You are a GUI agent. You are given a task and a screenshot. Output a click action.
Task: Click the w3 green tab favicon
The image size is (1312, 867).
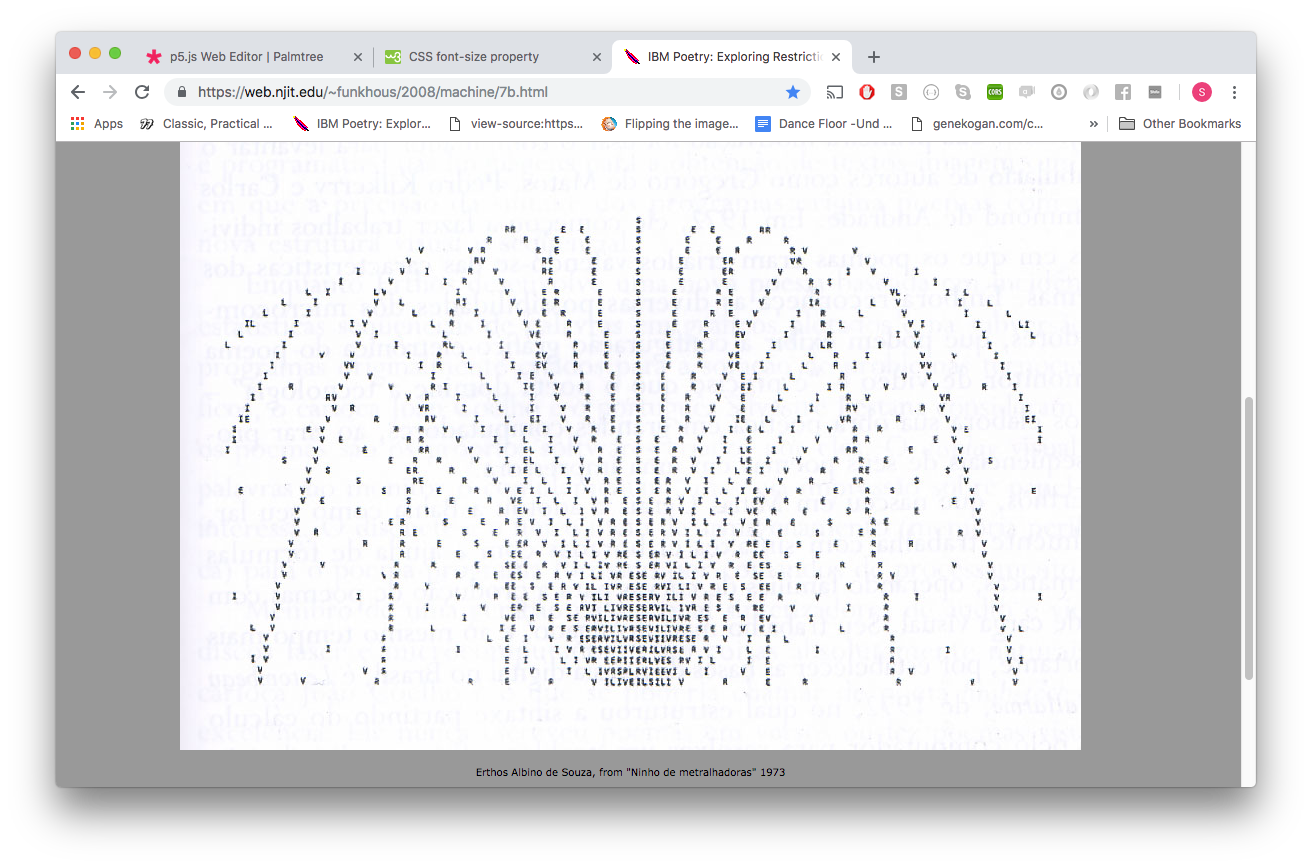[393, 57]
